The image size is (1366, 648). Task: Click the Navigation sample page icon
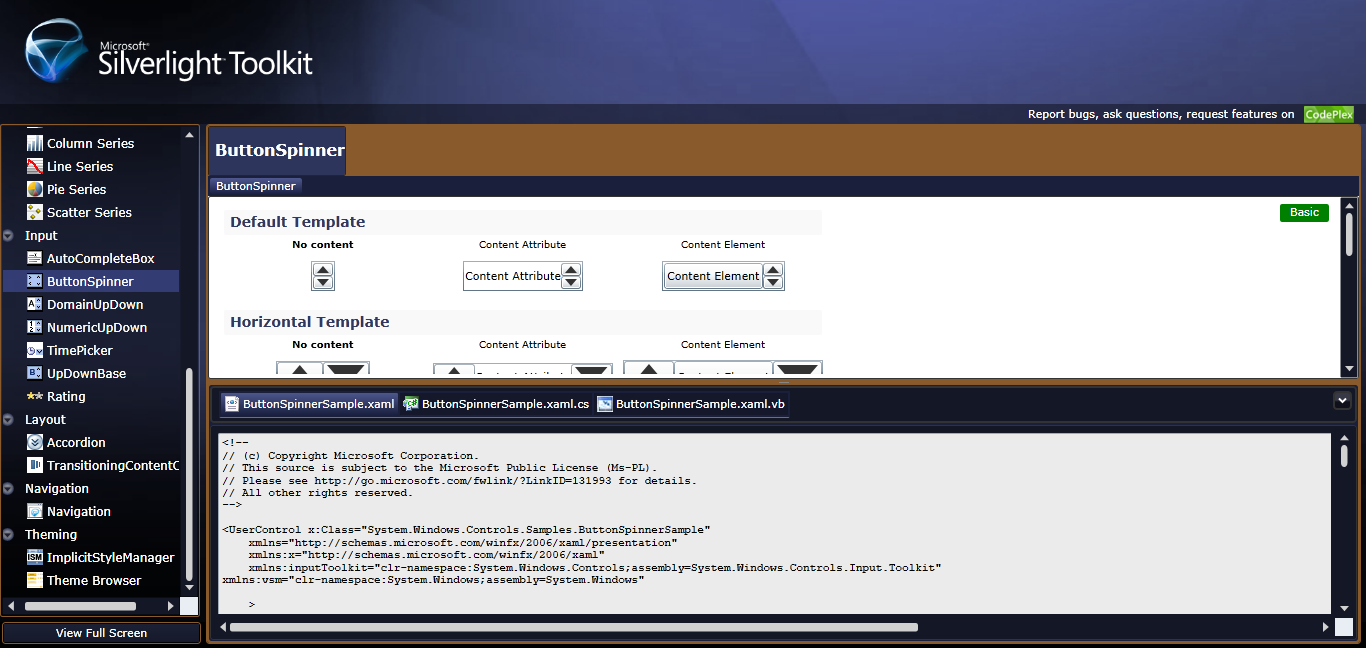click(35, 511)
